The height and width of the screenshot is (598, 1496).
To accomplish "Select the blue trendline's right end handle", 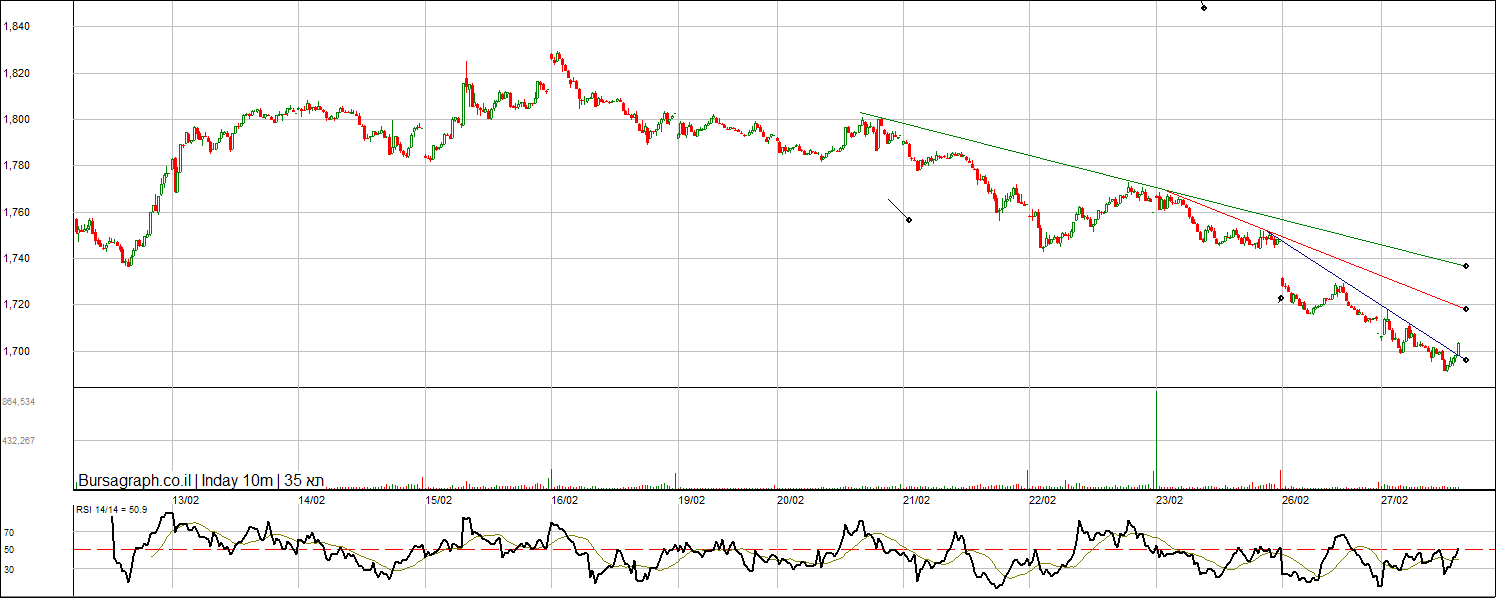I will [x=1466, y=360].
